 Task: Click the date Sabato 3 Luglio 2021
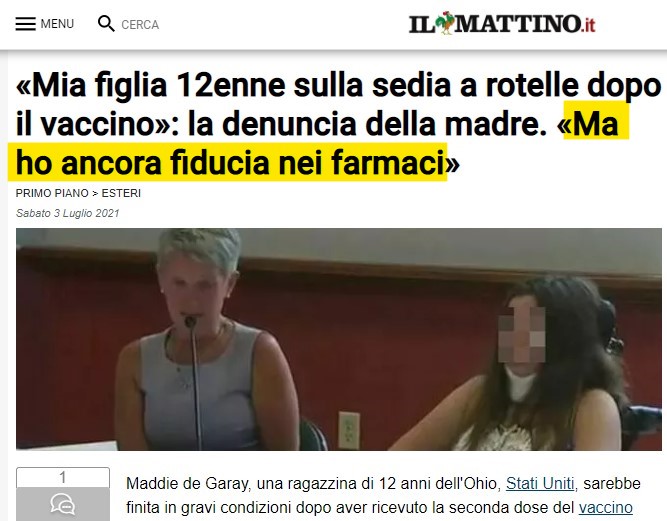tap(68, 213)
